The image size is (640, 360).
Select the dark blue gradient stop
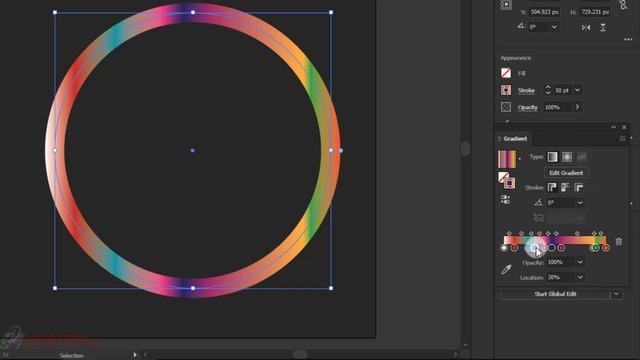coord(551,248)
